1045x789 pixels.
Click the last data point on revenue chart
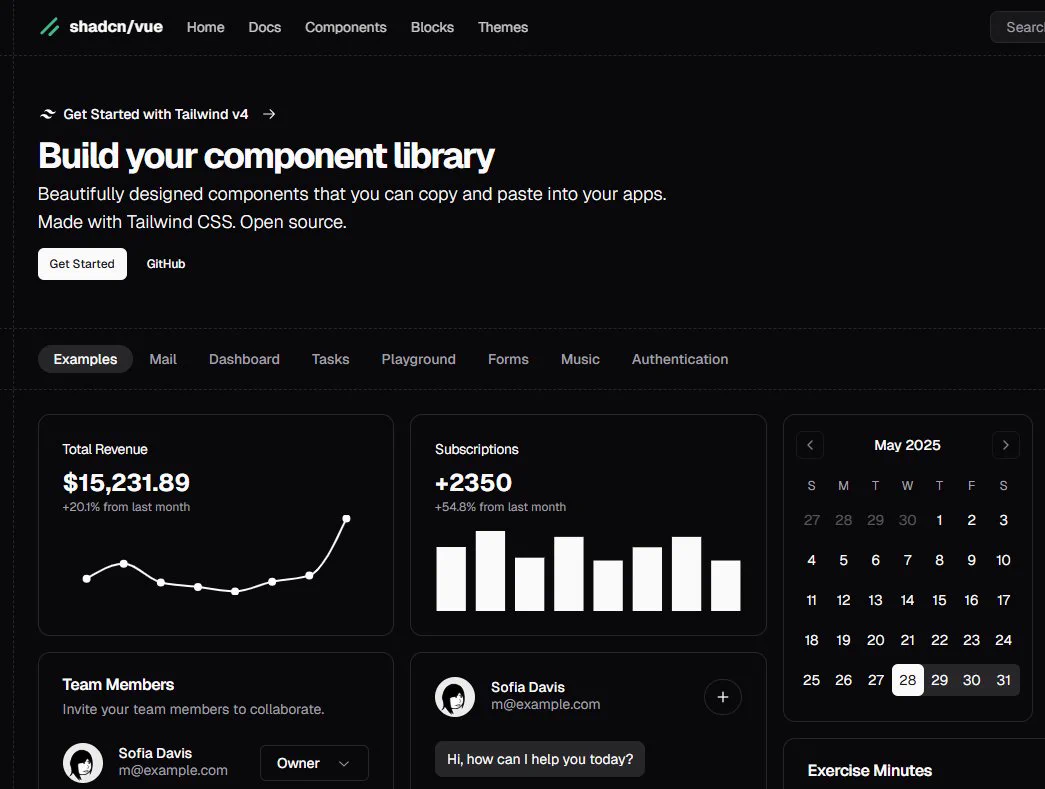[x=347, y=518]
